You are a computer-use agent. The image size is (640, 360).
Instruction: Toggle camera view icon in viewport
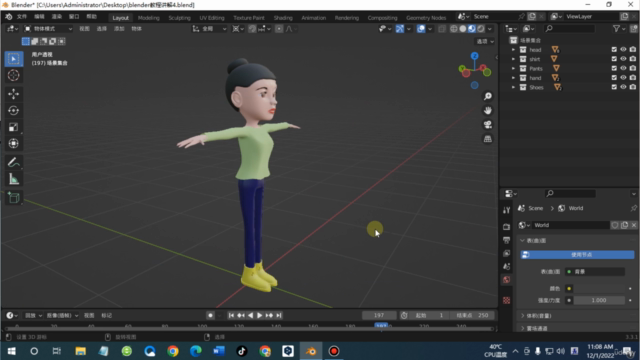click(488, 125)
